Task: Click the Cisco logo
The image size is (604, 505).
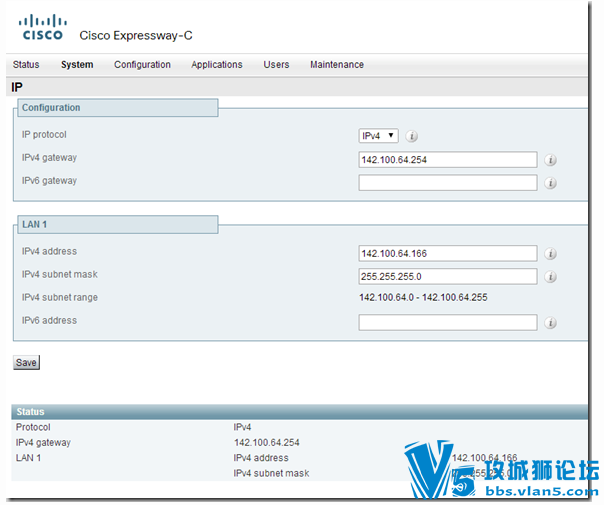Action: (x=42, y=27)
